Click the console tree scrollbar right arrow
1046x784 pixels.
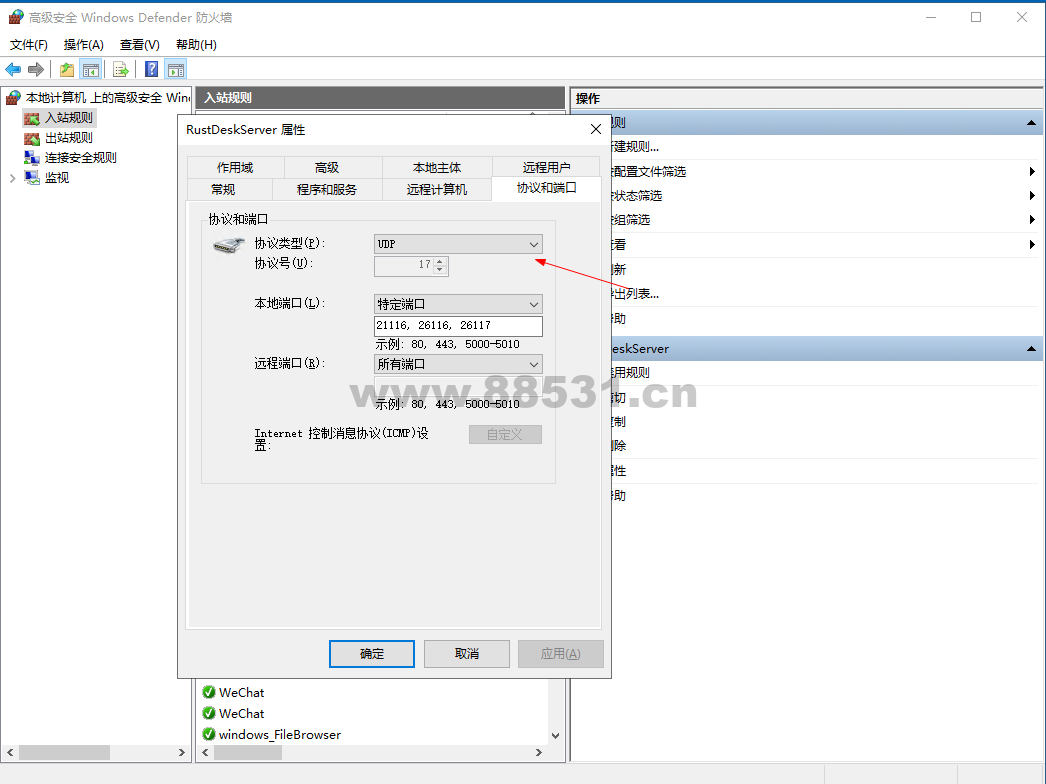click(x=181, y=753)
